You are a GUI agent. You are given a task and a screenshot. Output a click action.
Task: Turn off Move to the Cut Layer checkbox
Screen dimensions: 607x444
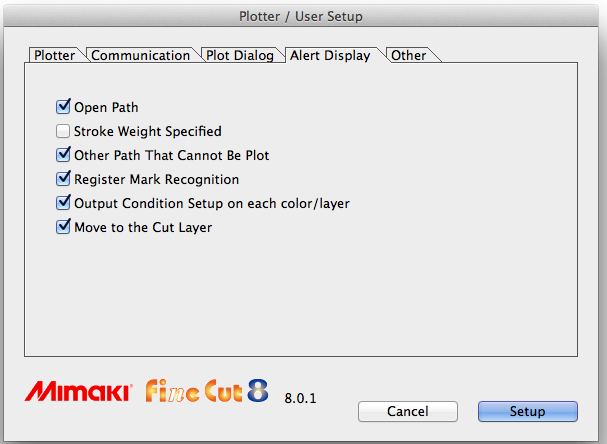(x=64, y=227)
